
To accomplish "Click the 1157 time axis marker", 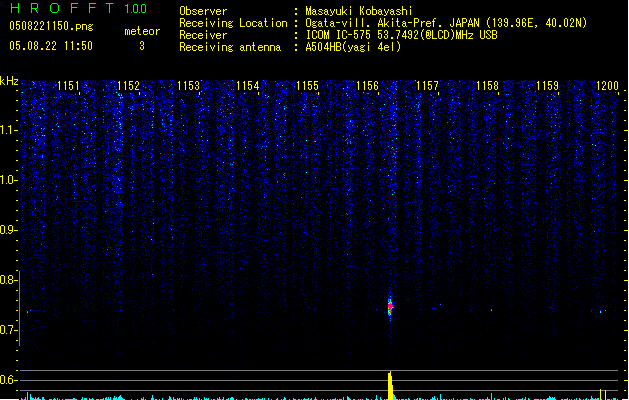I will [427, 86].
